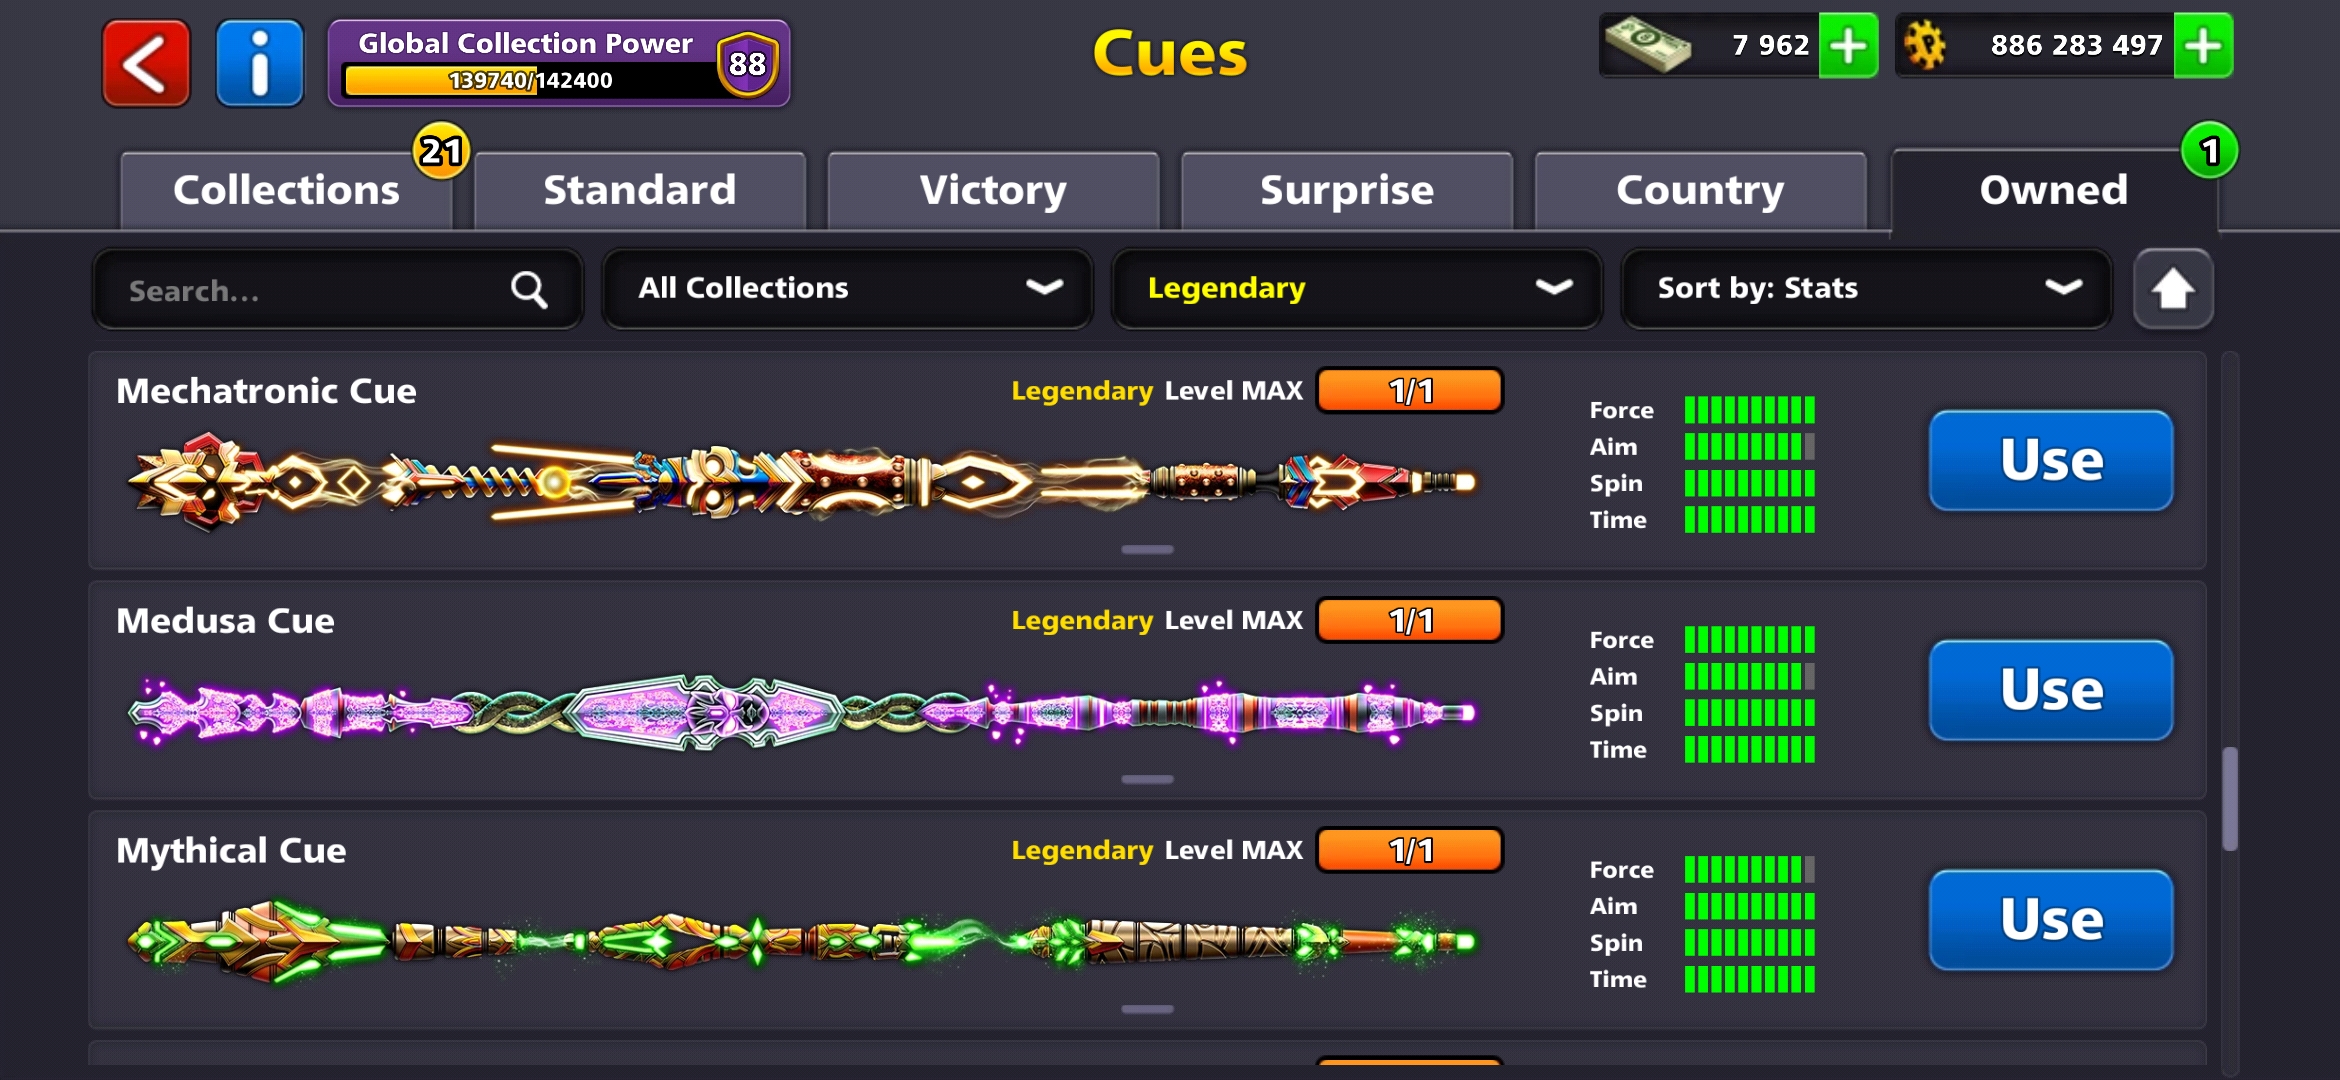Switch to the Victory tab
The height and width of the screenshot is (1080, 2340).
(x=993, y=190)
